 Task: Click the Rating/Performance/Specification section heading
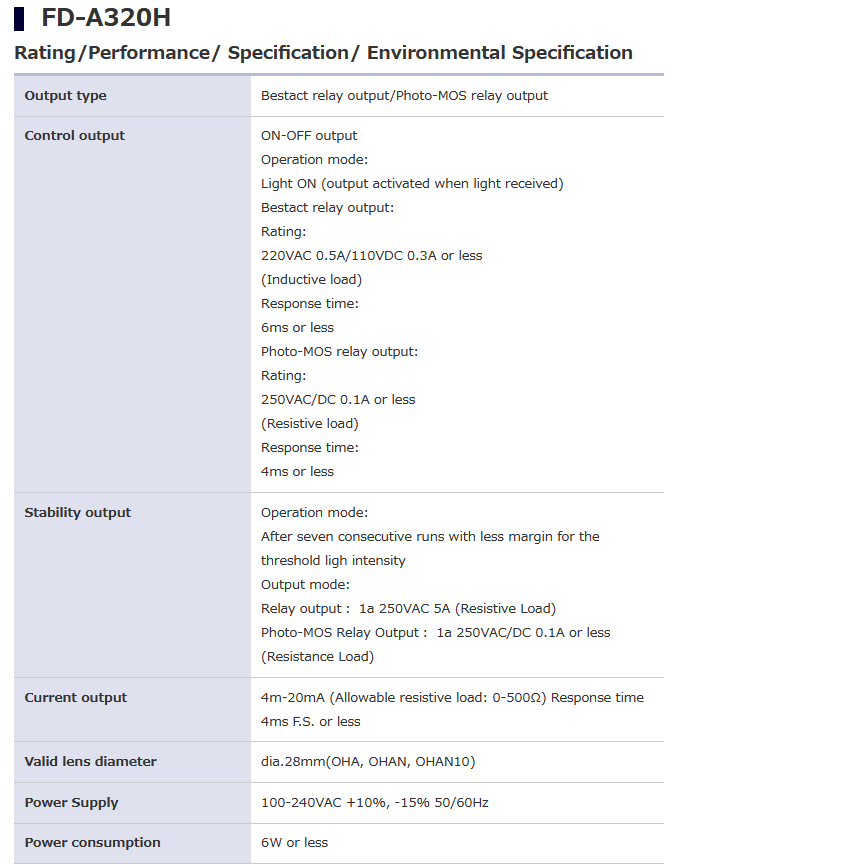[x=323, y=53]
